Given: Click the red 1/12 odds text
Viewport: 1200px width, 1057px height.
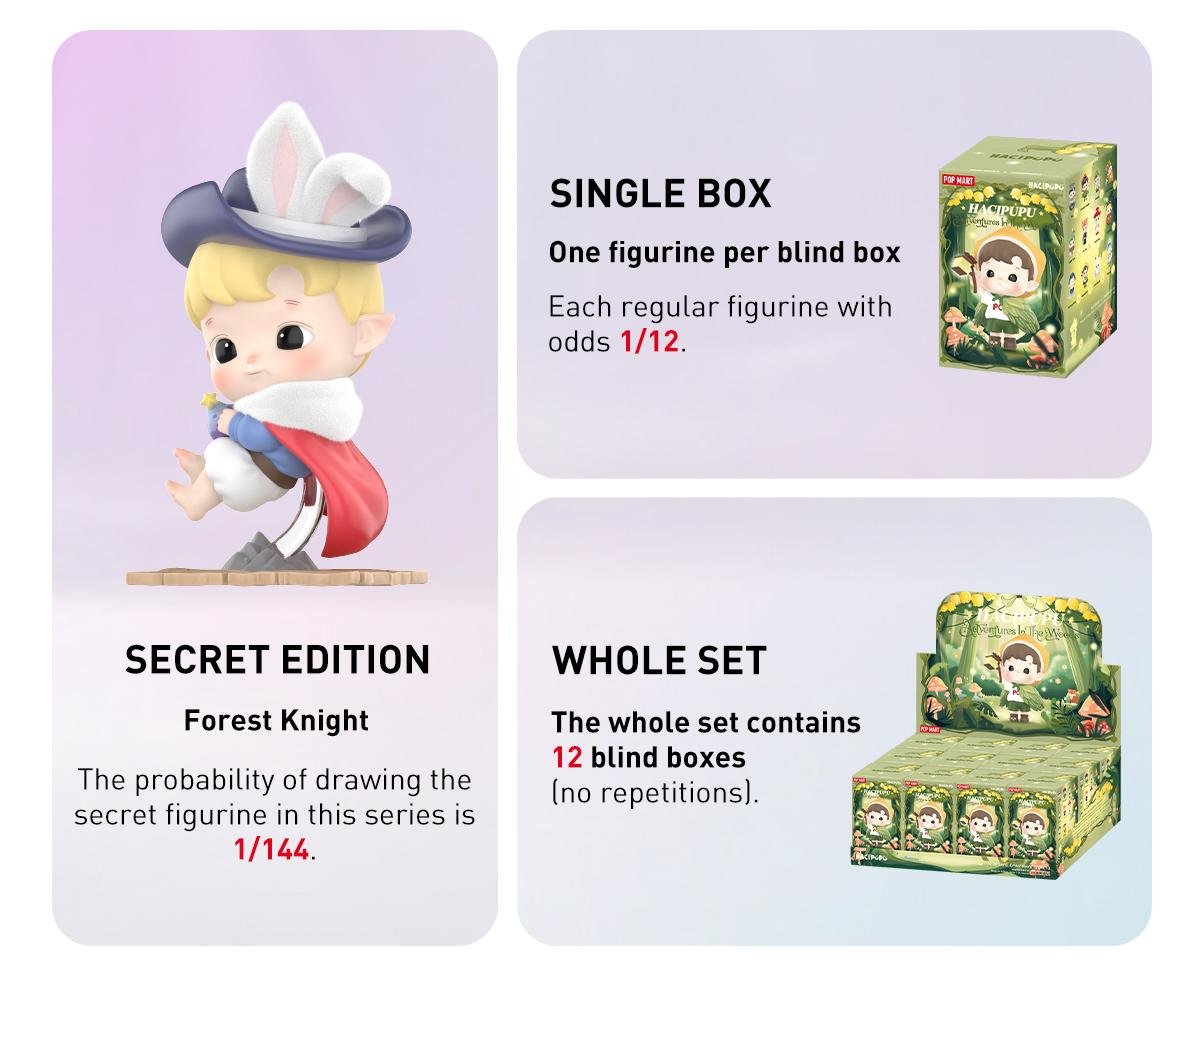Looking at the screenshot, I should pyautogui.click(x=649, y=342).
